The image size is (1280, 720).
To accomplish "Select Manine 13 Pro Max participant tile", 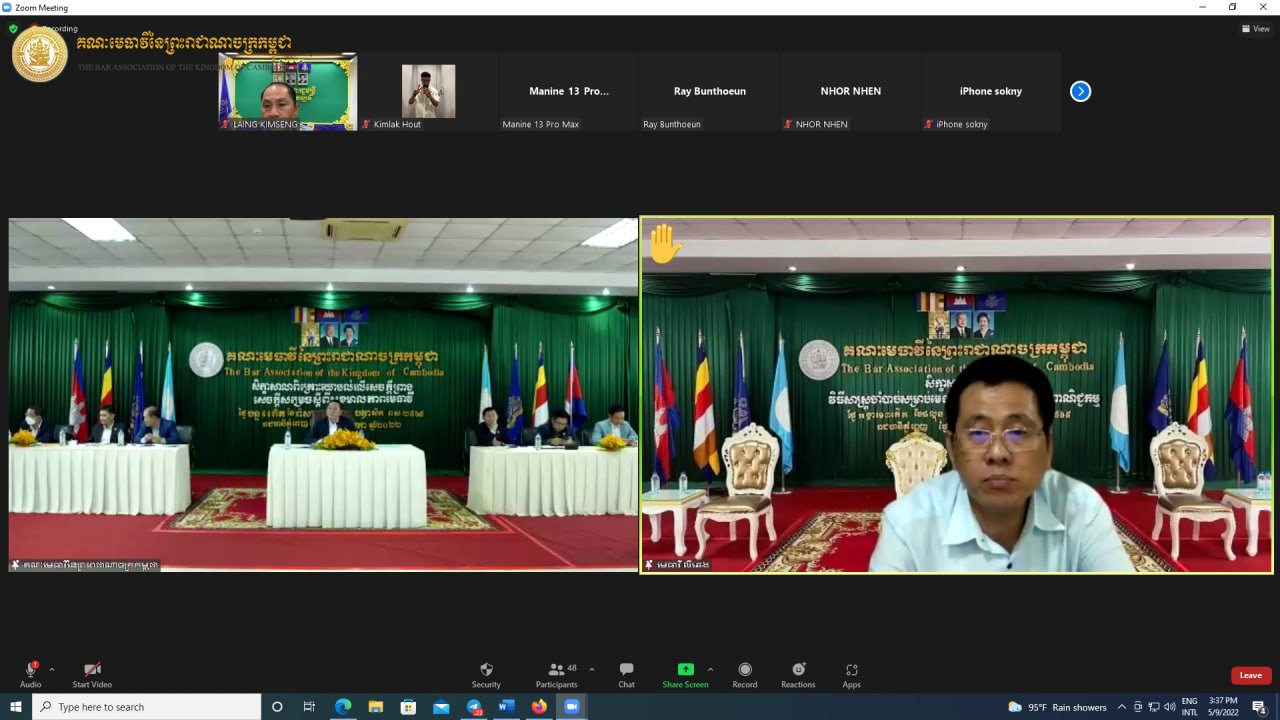I will click(569, 92).
